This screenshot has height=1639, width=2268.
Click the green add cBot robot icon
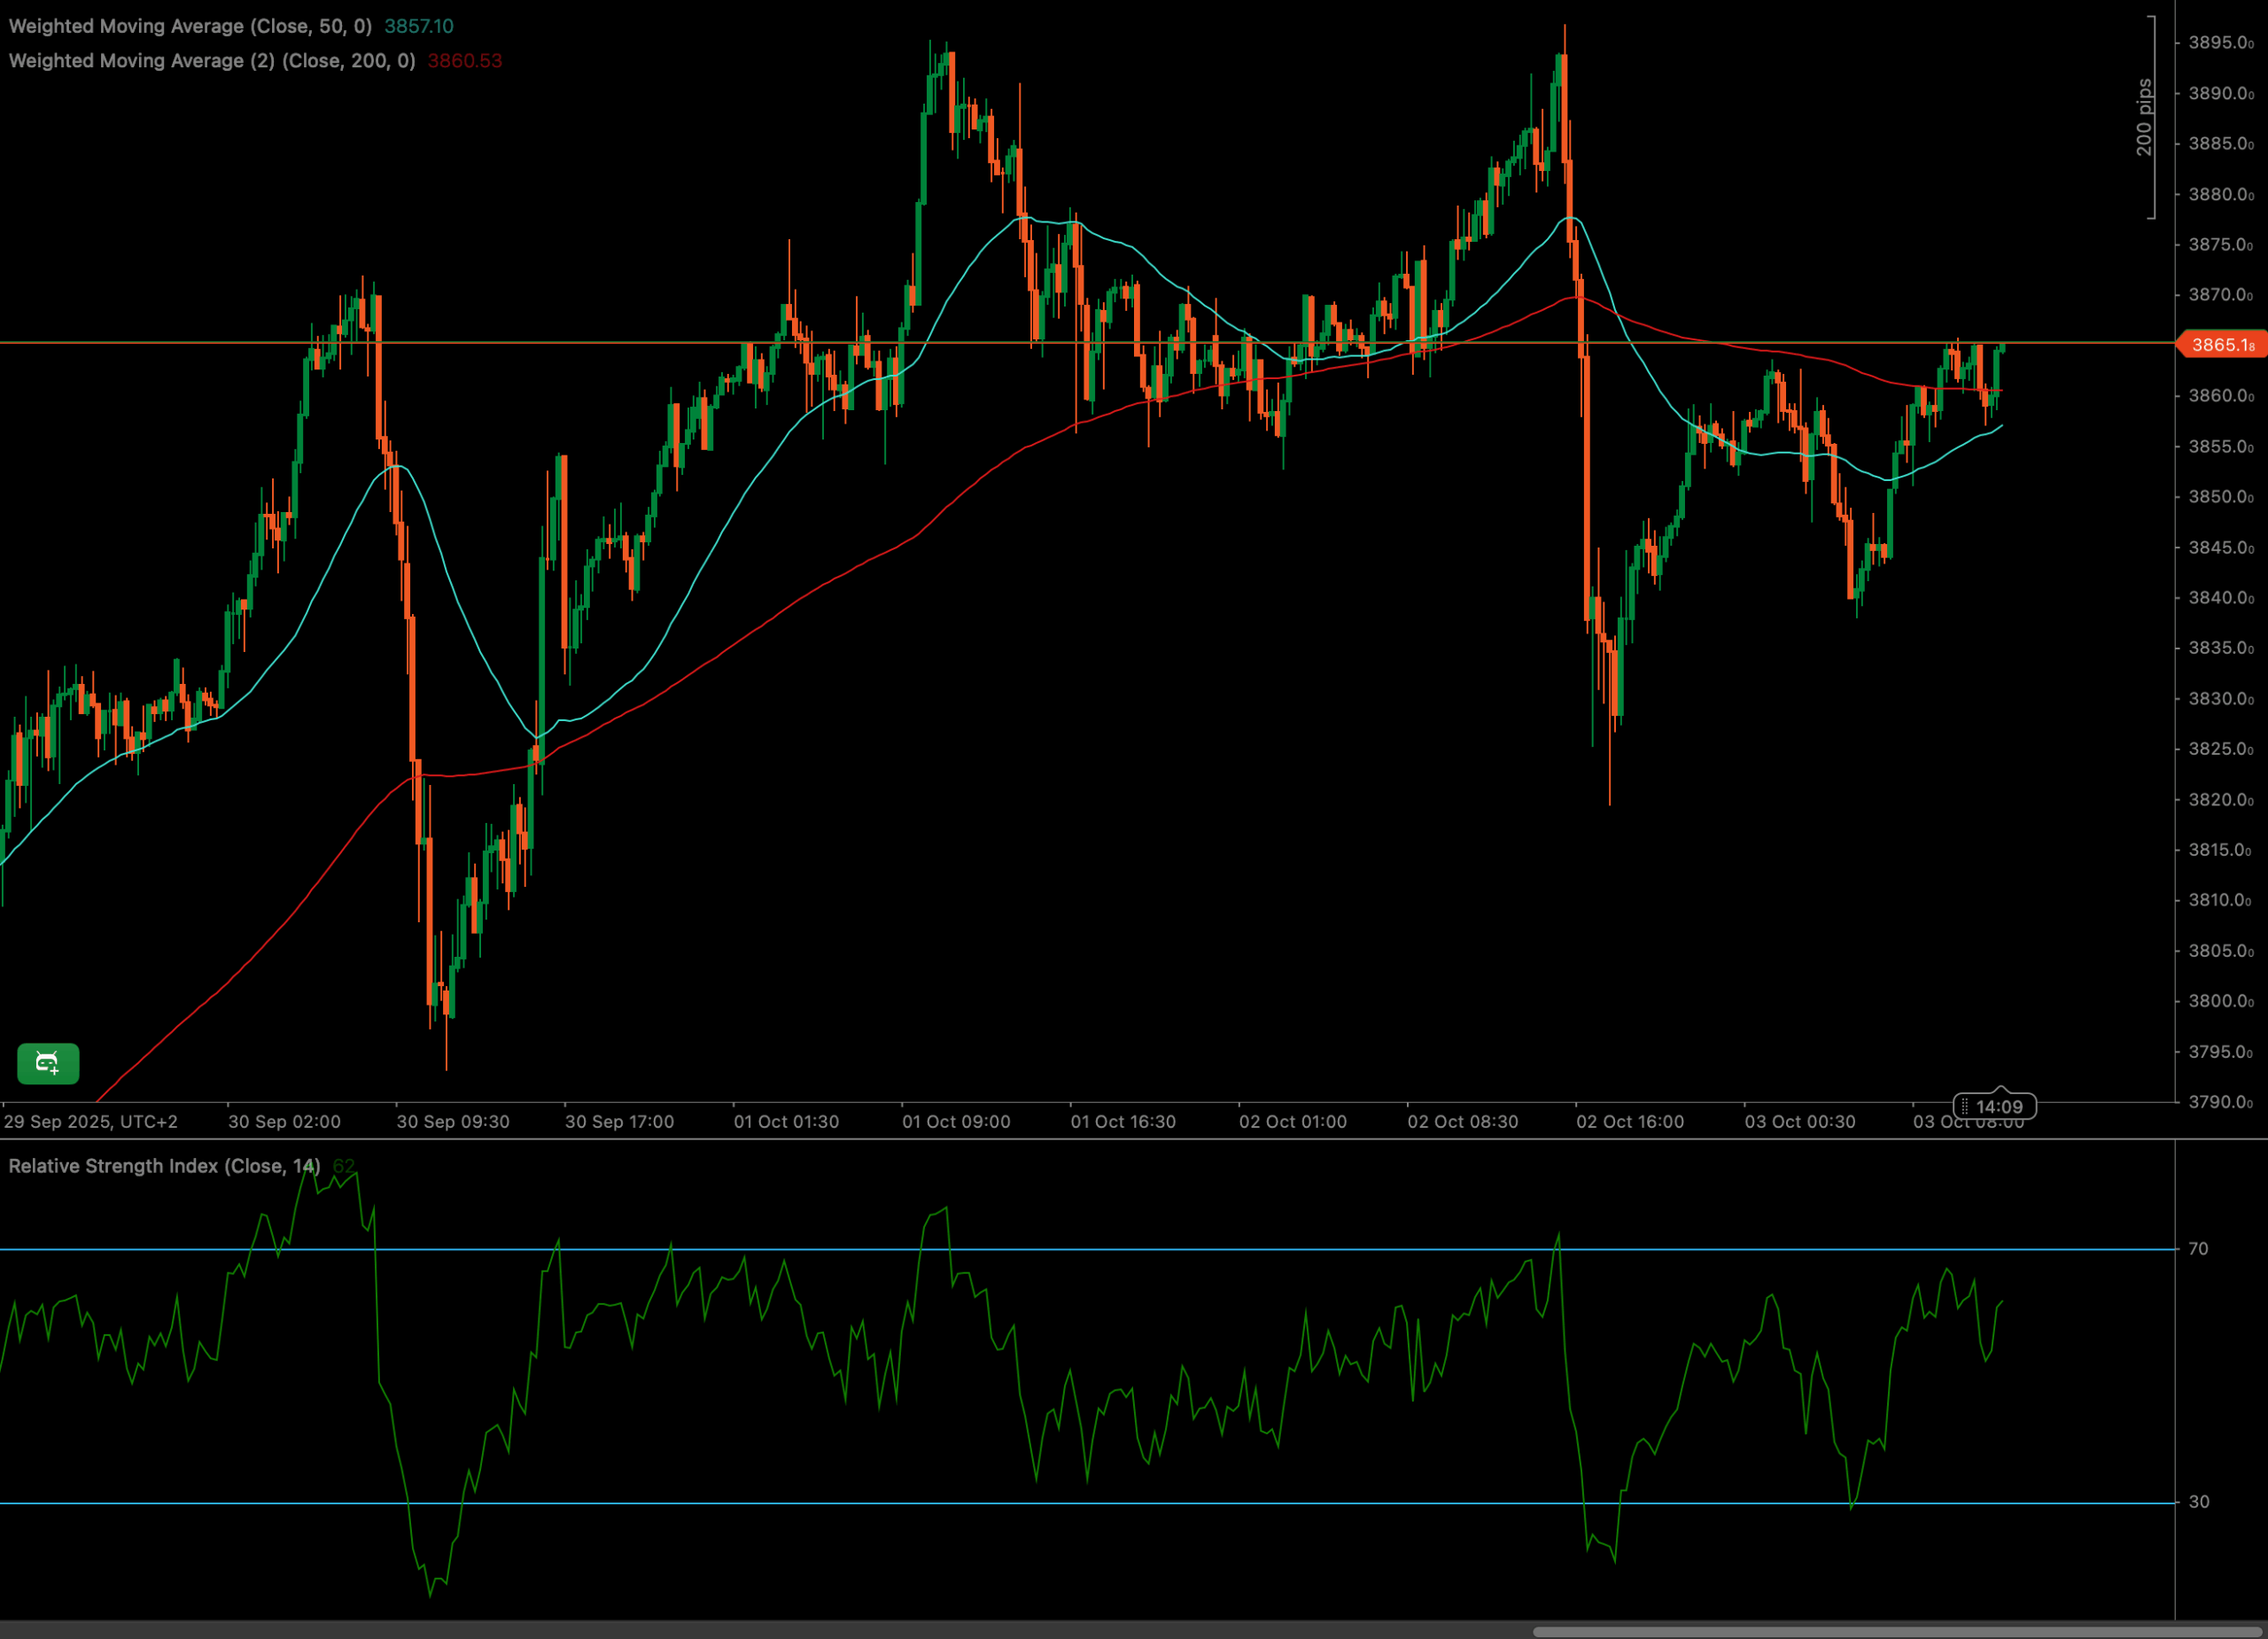tap(48, 1063)
